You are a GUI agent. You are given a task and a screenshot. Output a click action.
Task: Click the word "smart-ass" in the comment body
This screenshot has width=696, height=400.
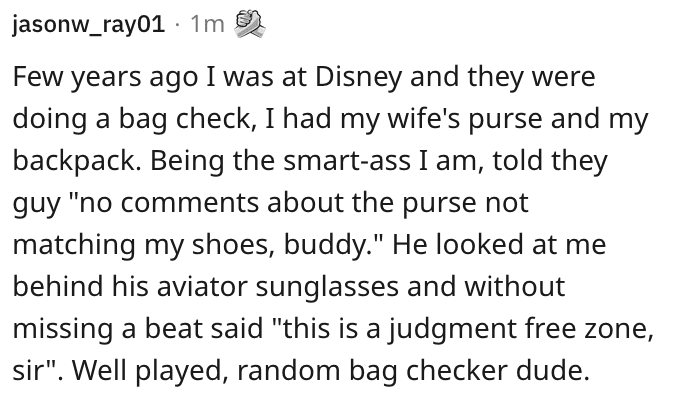pyautogui.click(x=347, y=161)
